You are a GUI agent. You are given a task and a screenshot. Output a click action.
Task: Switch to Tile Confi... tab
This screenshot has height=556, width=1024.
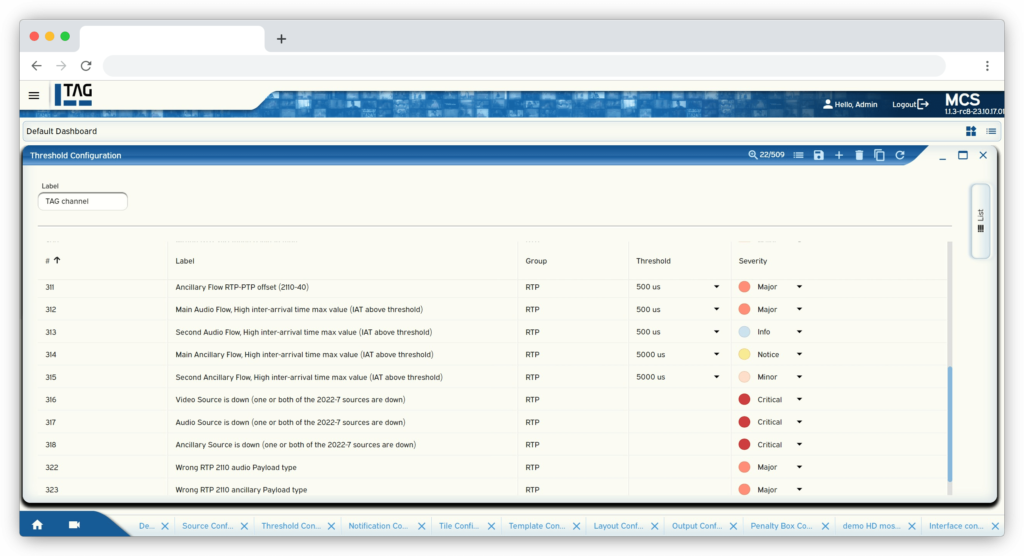click(458, 526)
